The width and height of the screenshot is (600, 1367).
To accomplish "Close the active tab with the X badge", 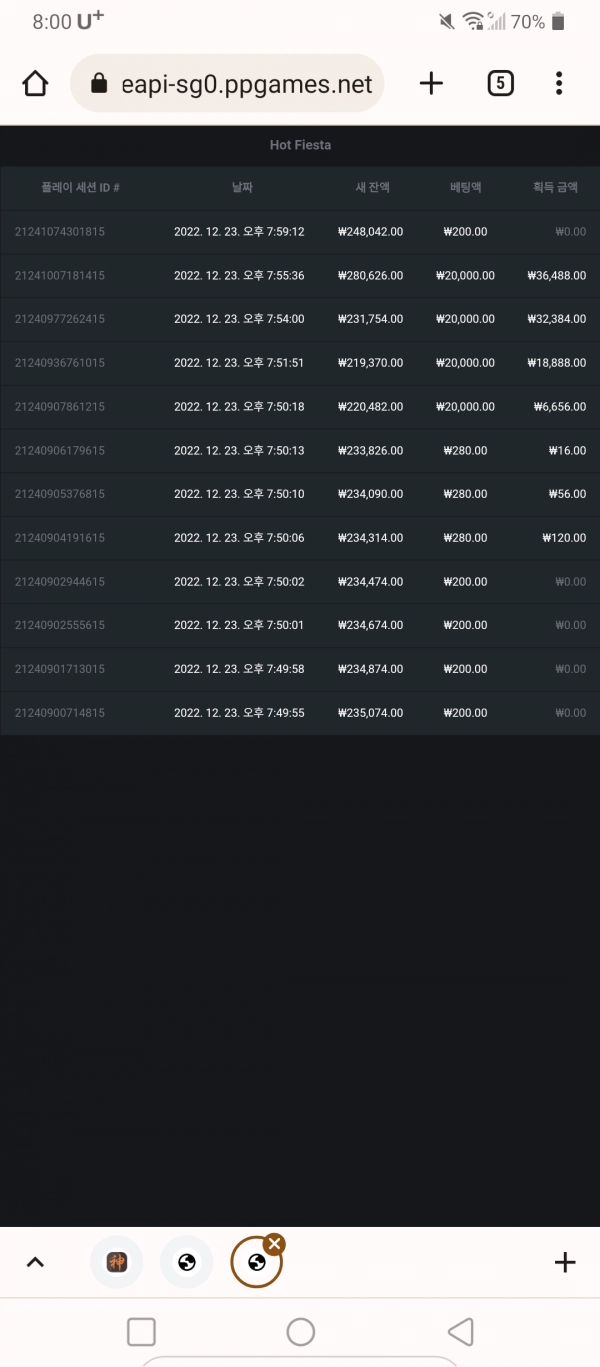I will (x=274, y=1243).
